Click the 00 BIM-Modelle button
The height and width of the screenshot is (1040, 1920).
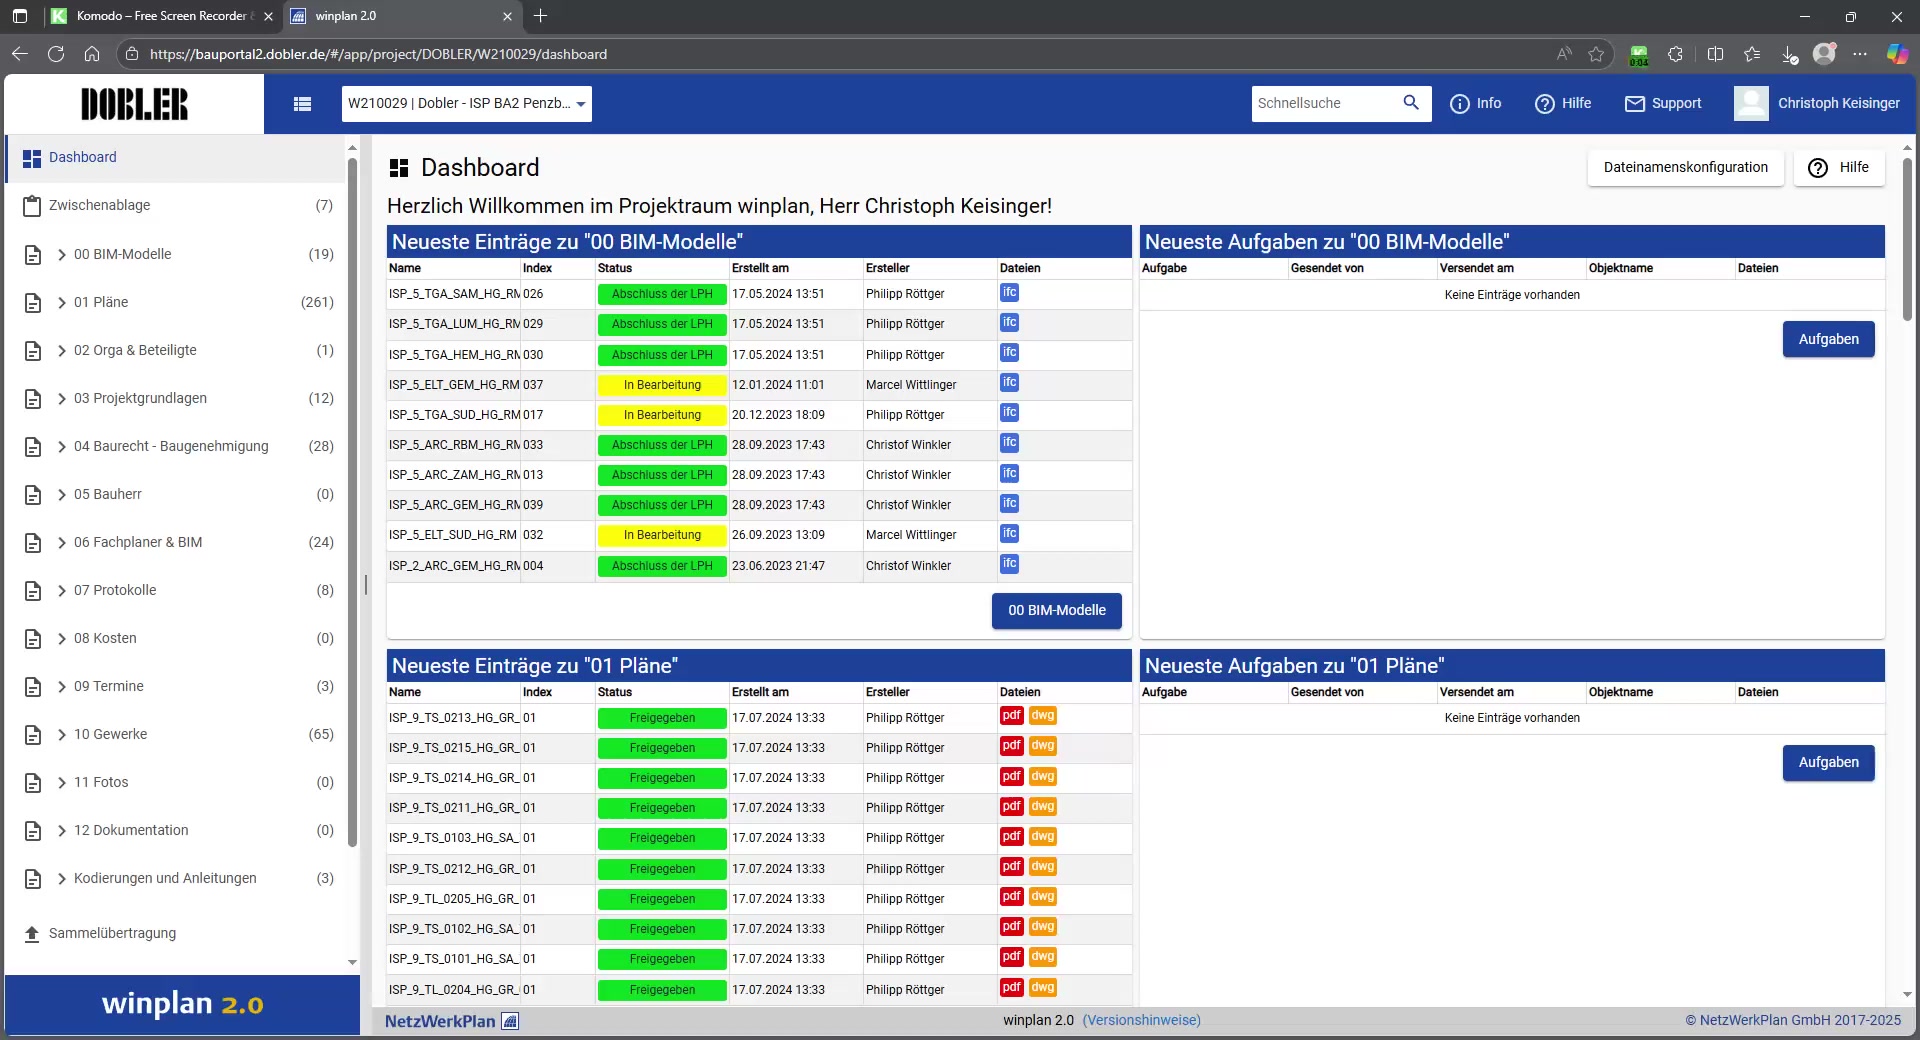pyautogui.click(x=1057, y=611)
